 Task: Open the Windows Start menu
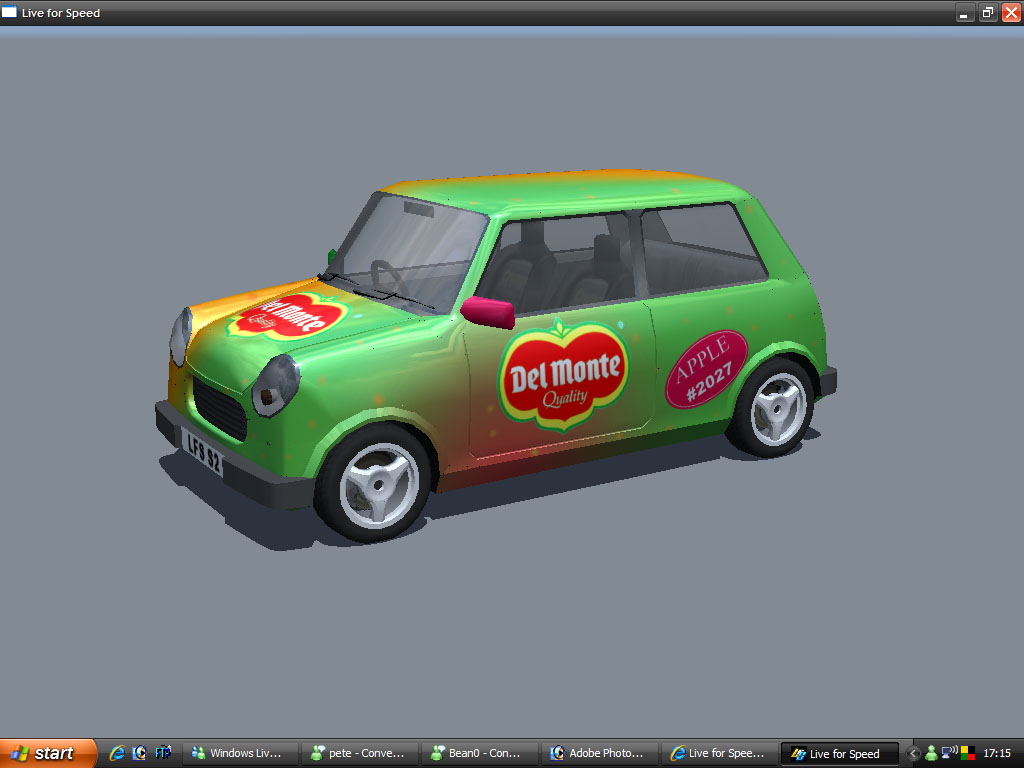point(47,753)
